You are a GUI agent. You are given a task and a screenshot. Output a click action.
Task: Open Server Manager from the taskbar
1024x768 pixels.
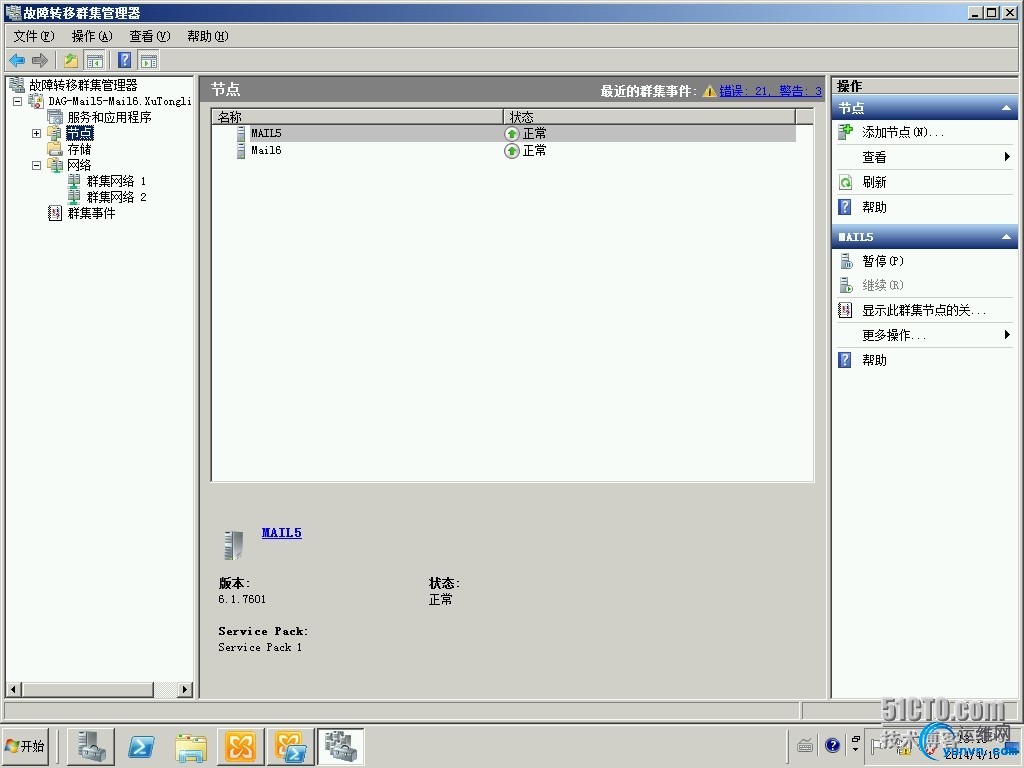[91, 746]
